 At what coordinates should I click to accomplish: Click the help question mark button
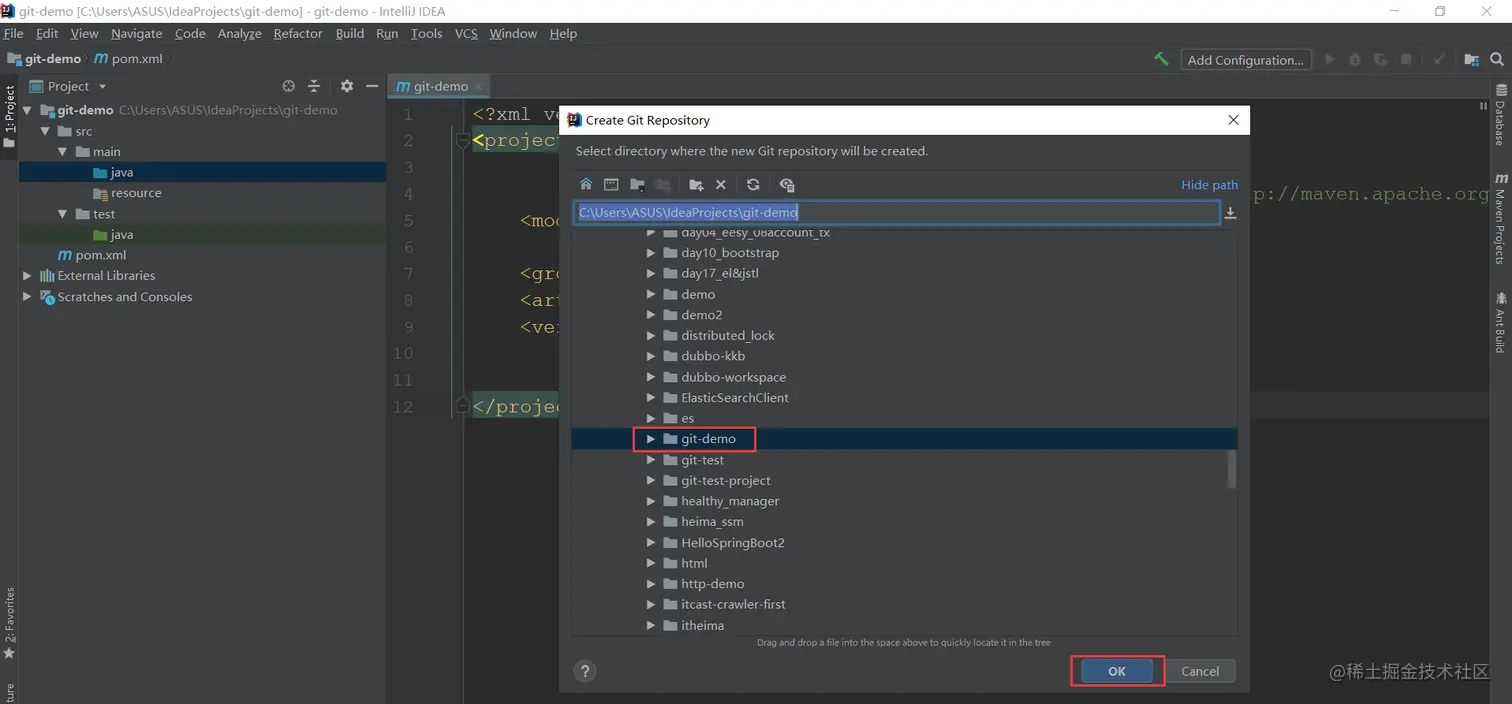coord(586,671)
